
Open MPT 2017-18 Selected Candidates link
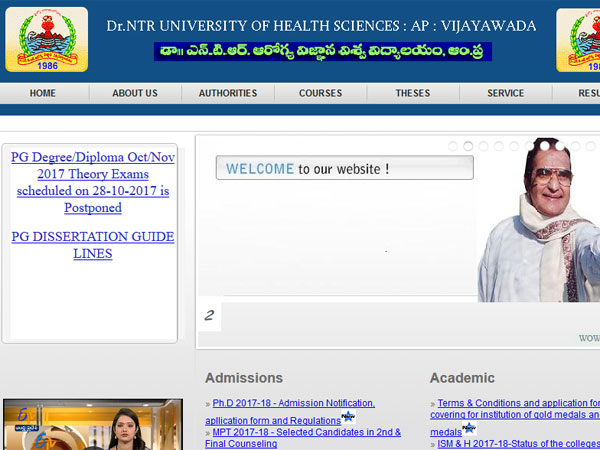pyautogui.click(x=306, y=432)
